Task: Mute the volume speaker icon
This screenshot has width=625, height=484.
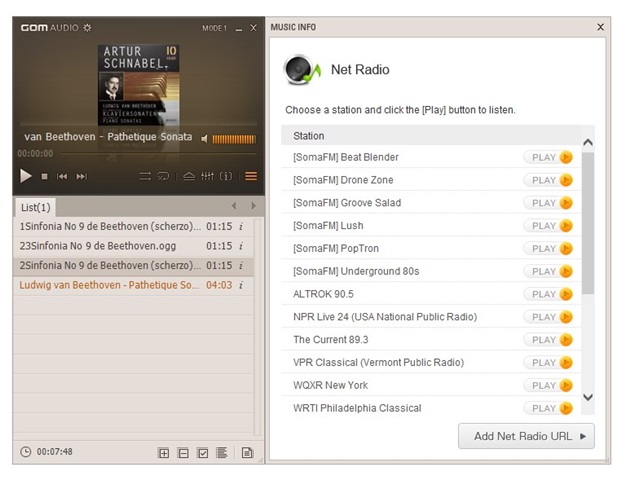Action: tap(204, 138)
